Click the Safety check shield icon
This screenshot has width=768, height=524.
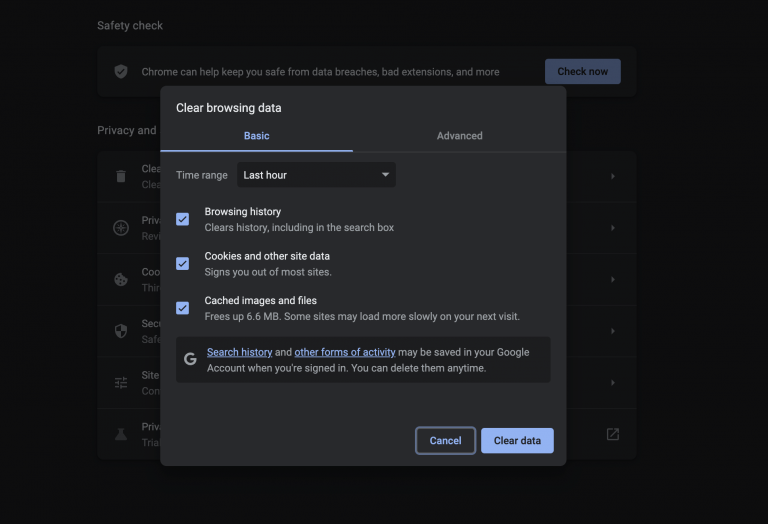[121, 72]
